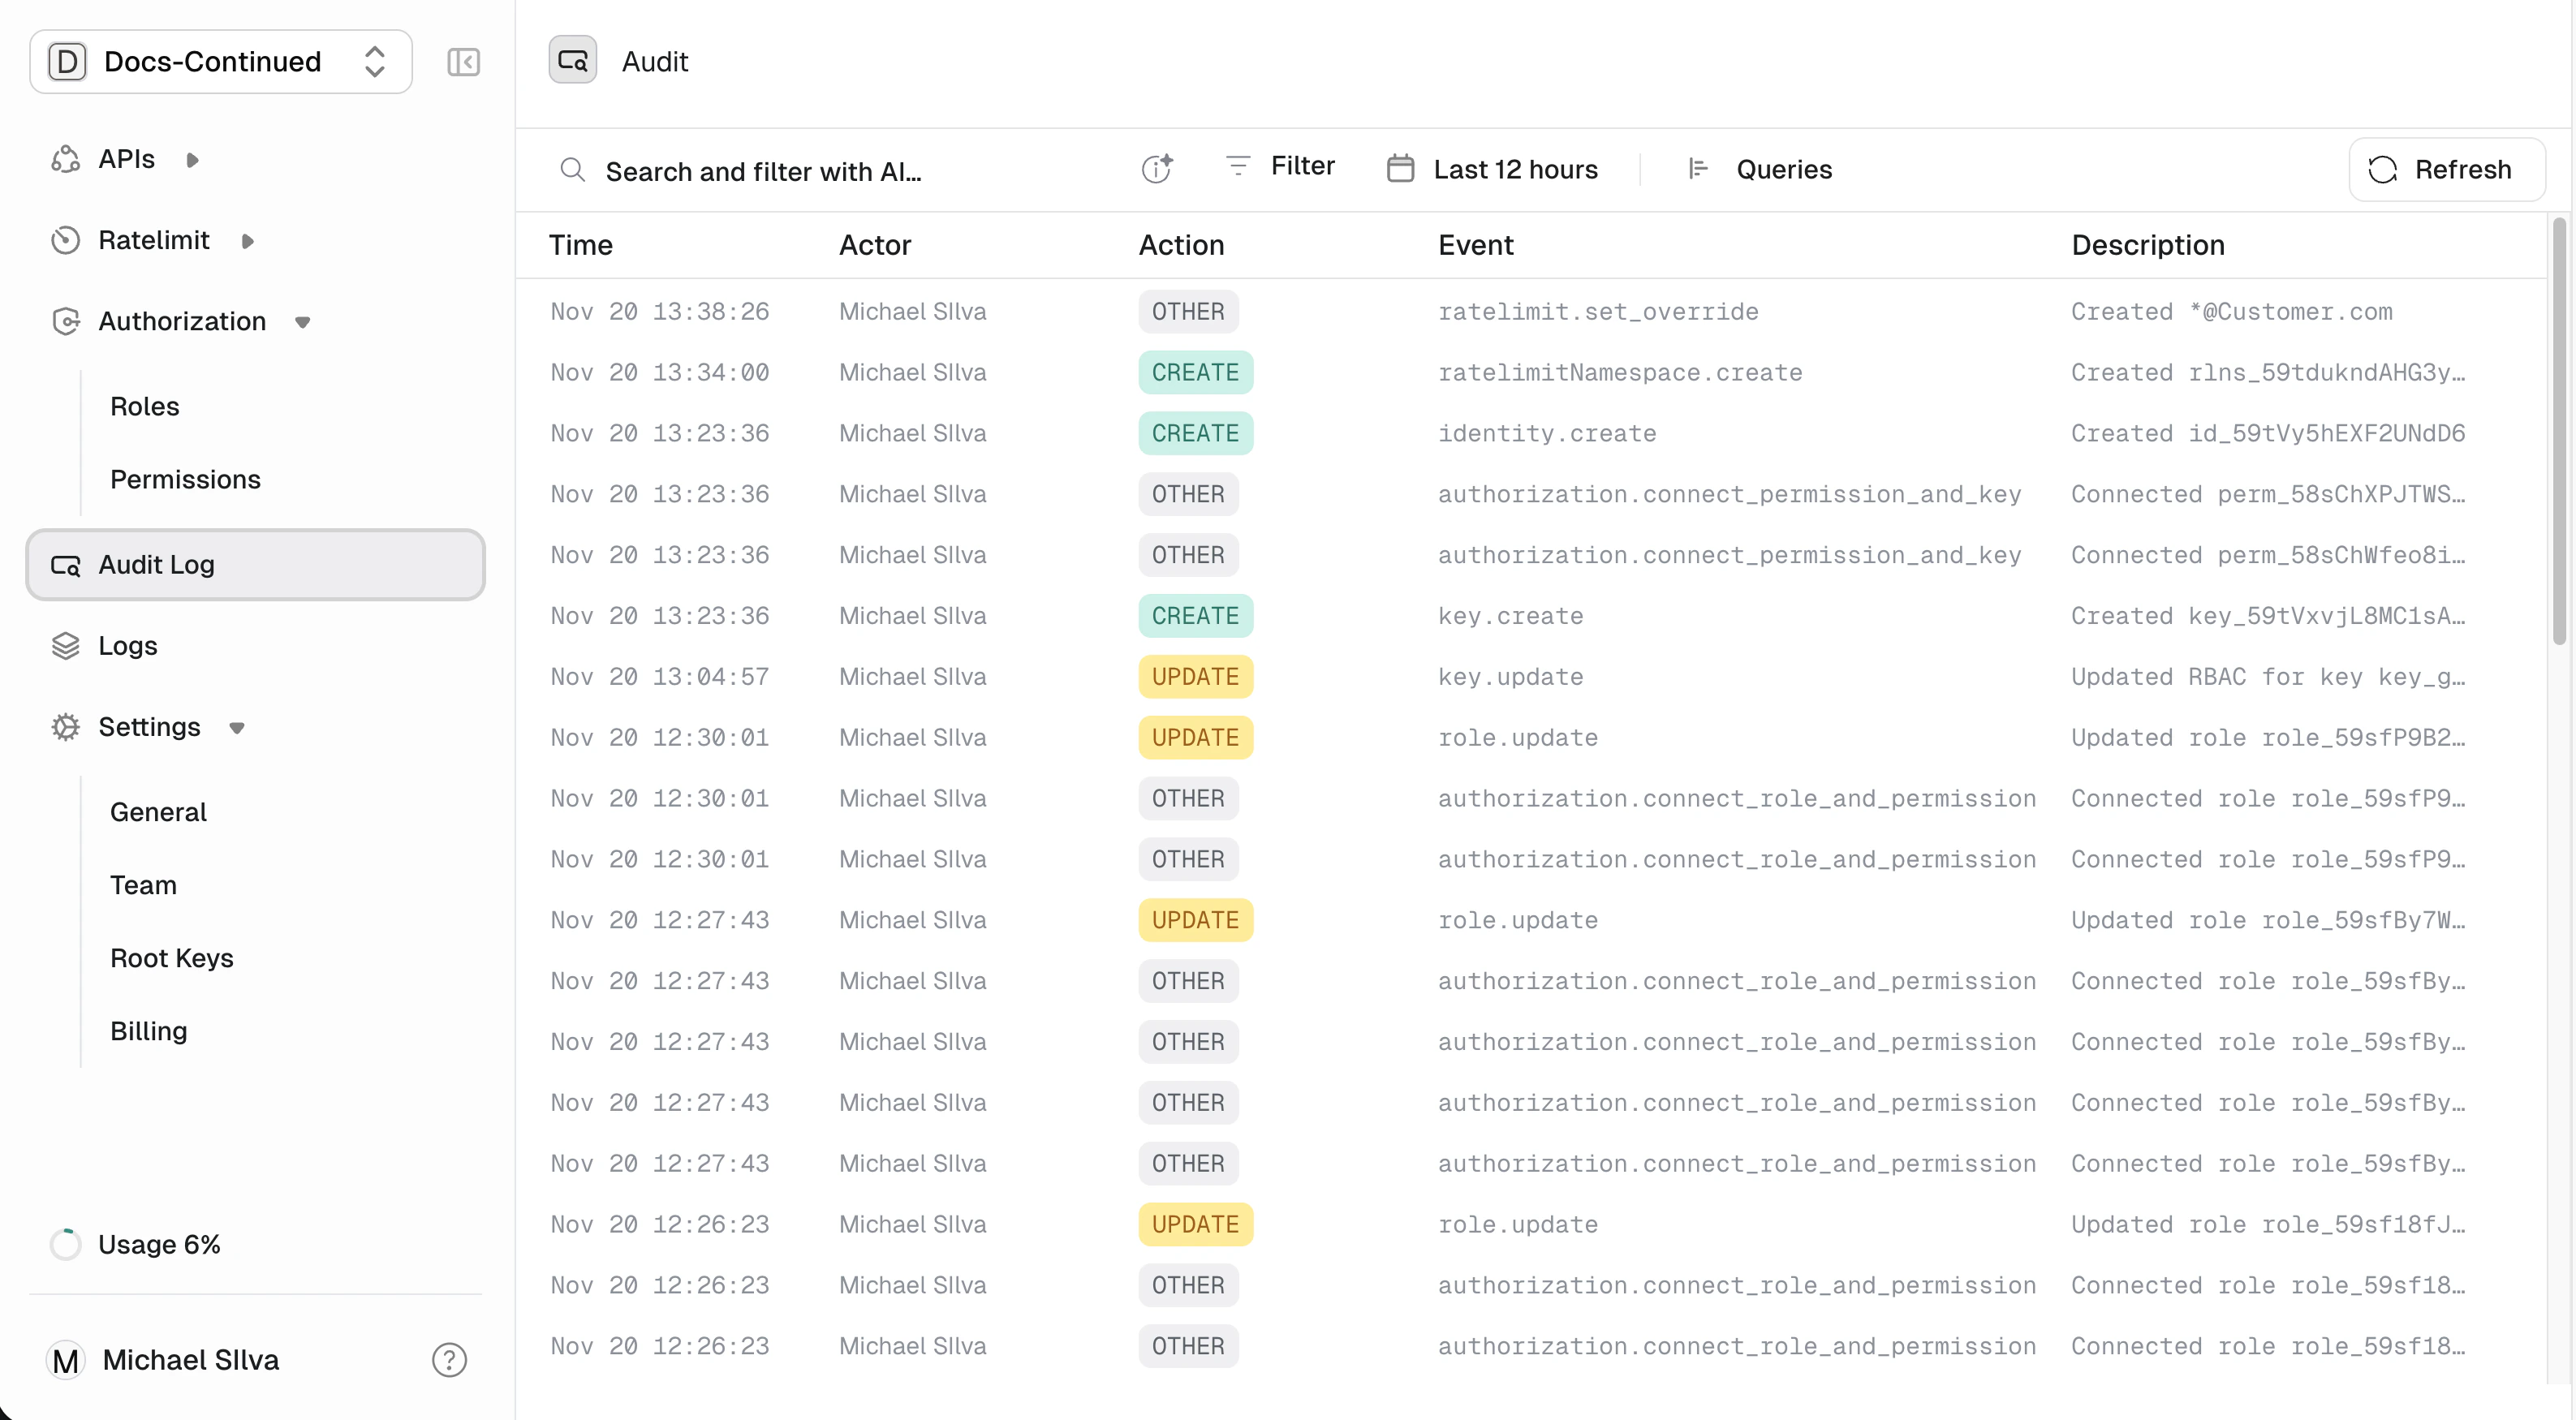Collapse the Authorization section arrow
The width and height of the screenshot is (2576, 1420).
tap(302, 322)
